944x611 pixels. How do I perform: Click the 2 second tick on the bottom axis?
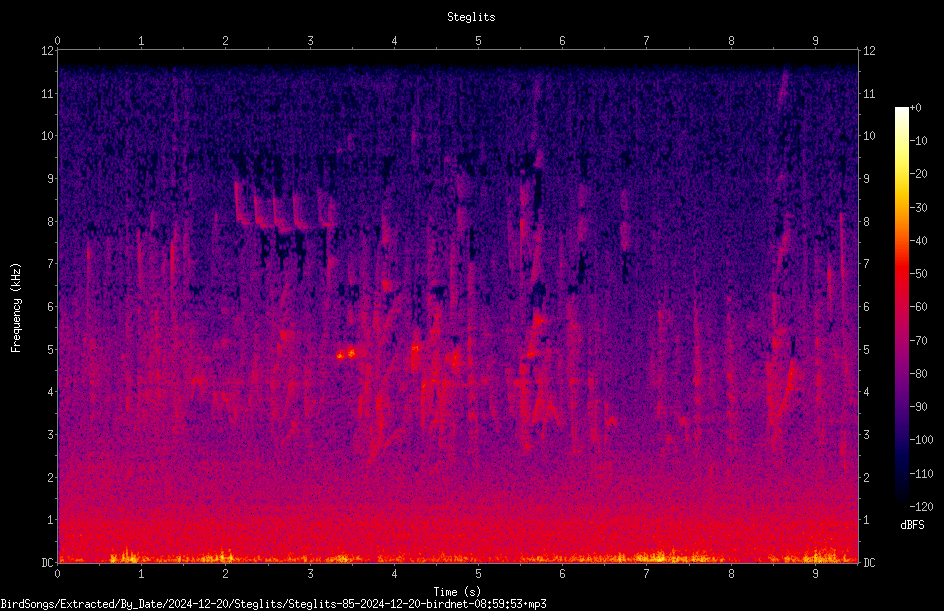(225, 574)
